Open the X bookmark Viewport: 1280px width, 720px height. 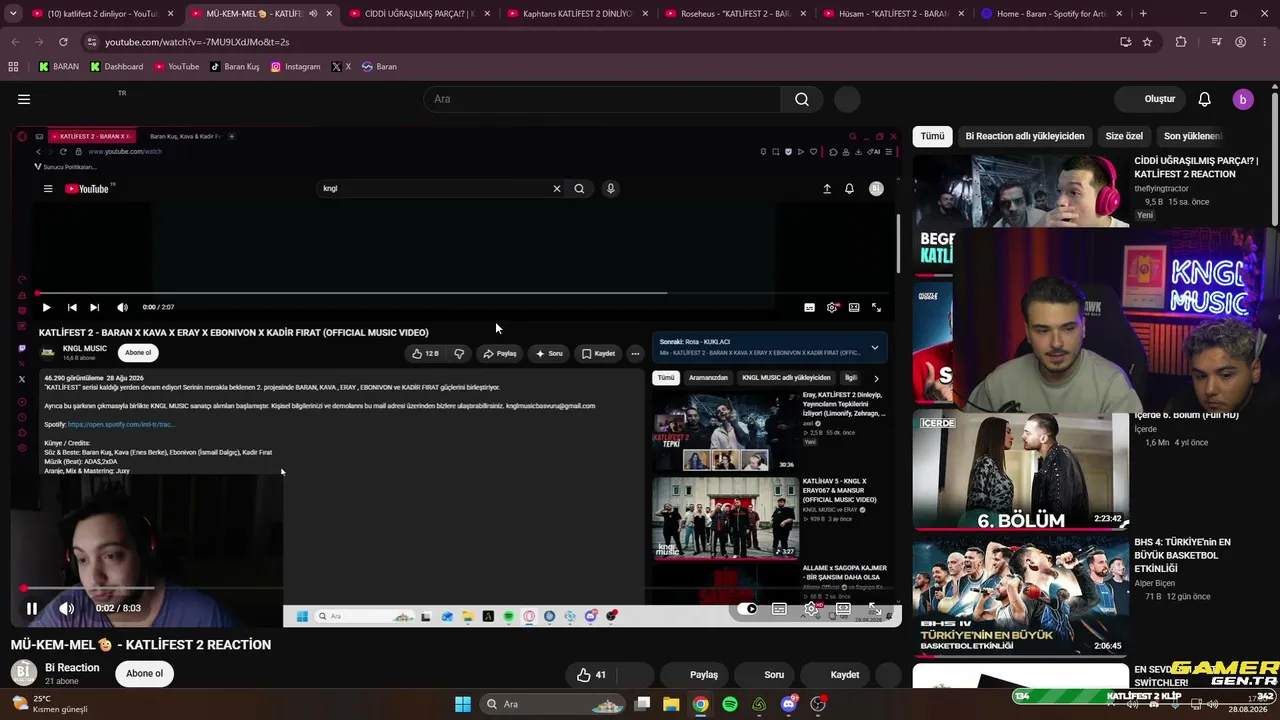tap(341, 67)
